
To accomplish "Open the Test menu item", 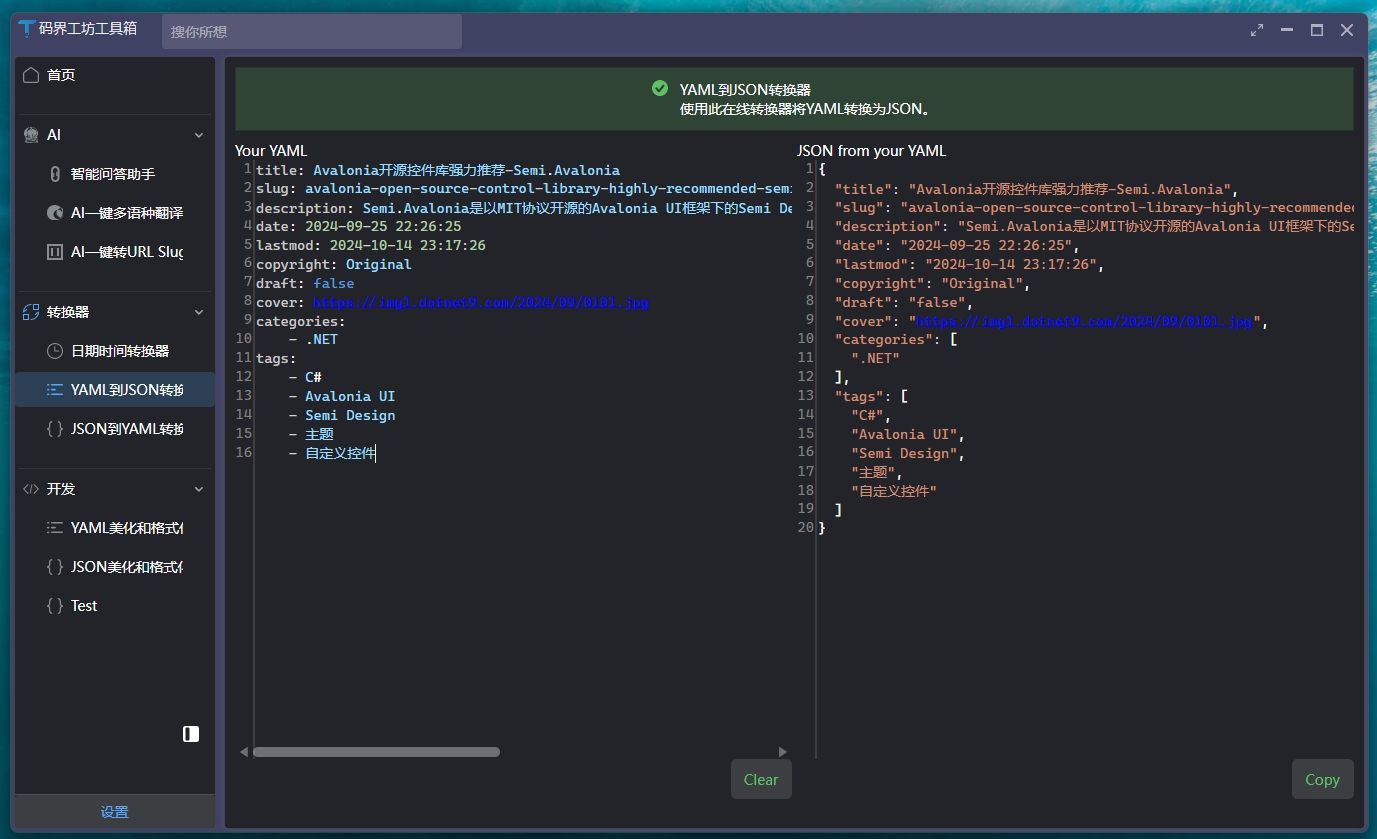I will pos(84,606).
